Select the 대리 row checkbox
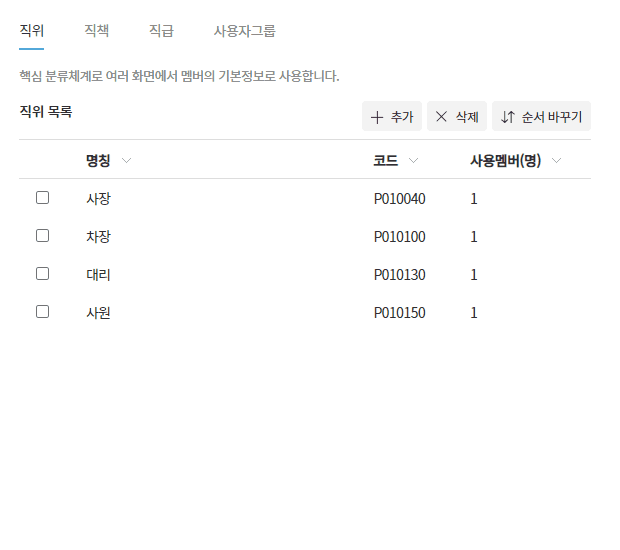Image resolution: width=620 pixels, height=550 pixels. [42, 274]
